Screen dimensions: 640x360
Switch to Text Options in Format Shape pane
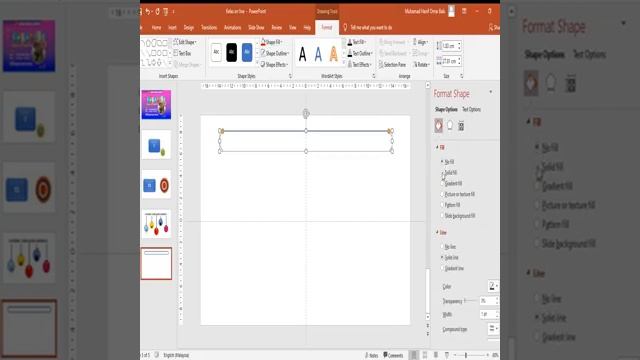[x=471, y=109]
